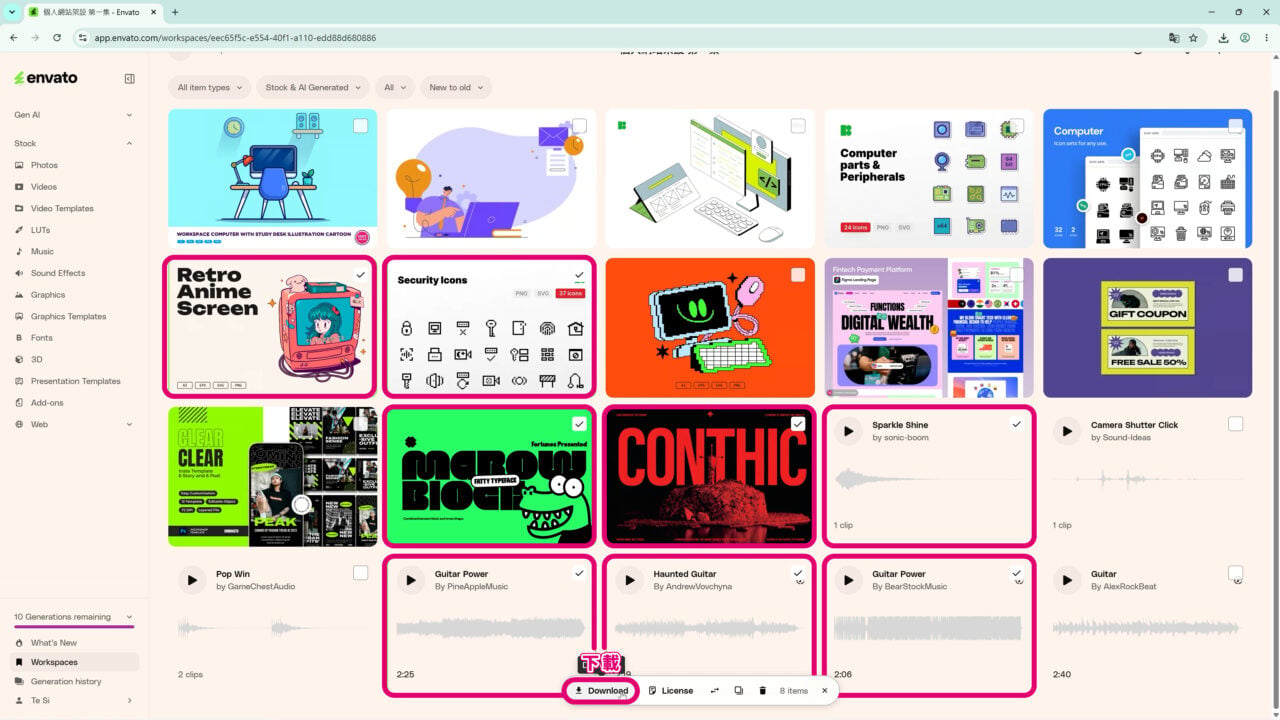The image size is (1280, 720).
Task: Play Sparkle Shine sound clip
Action: tap(848, 431)
